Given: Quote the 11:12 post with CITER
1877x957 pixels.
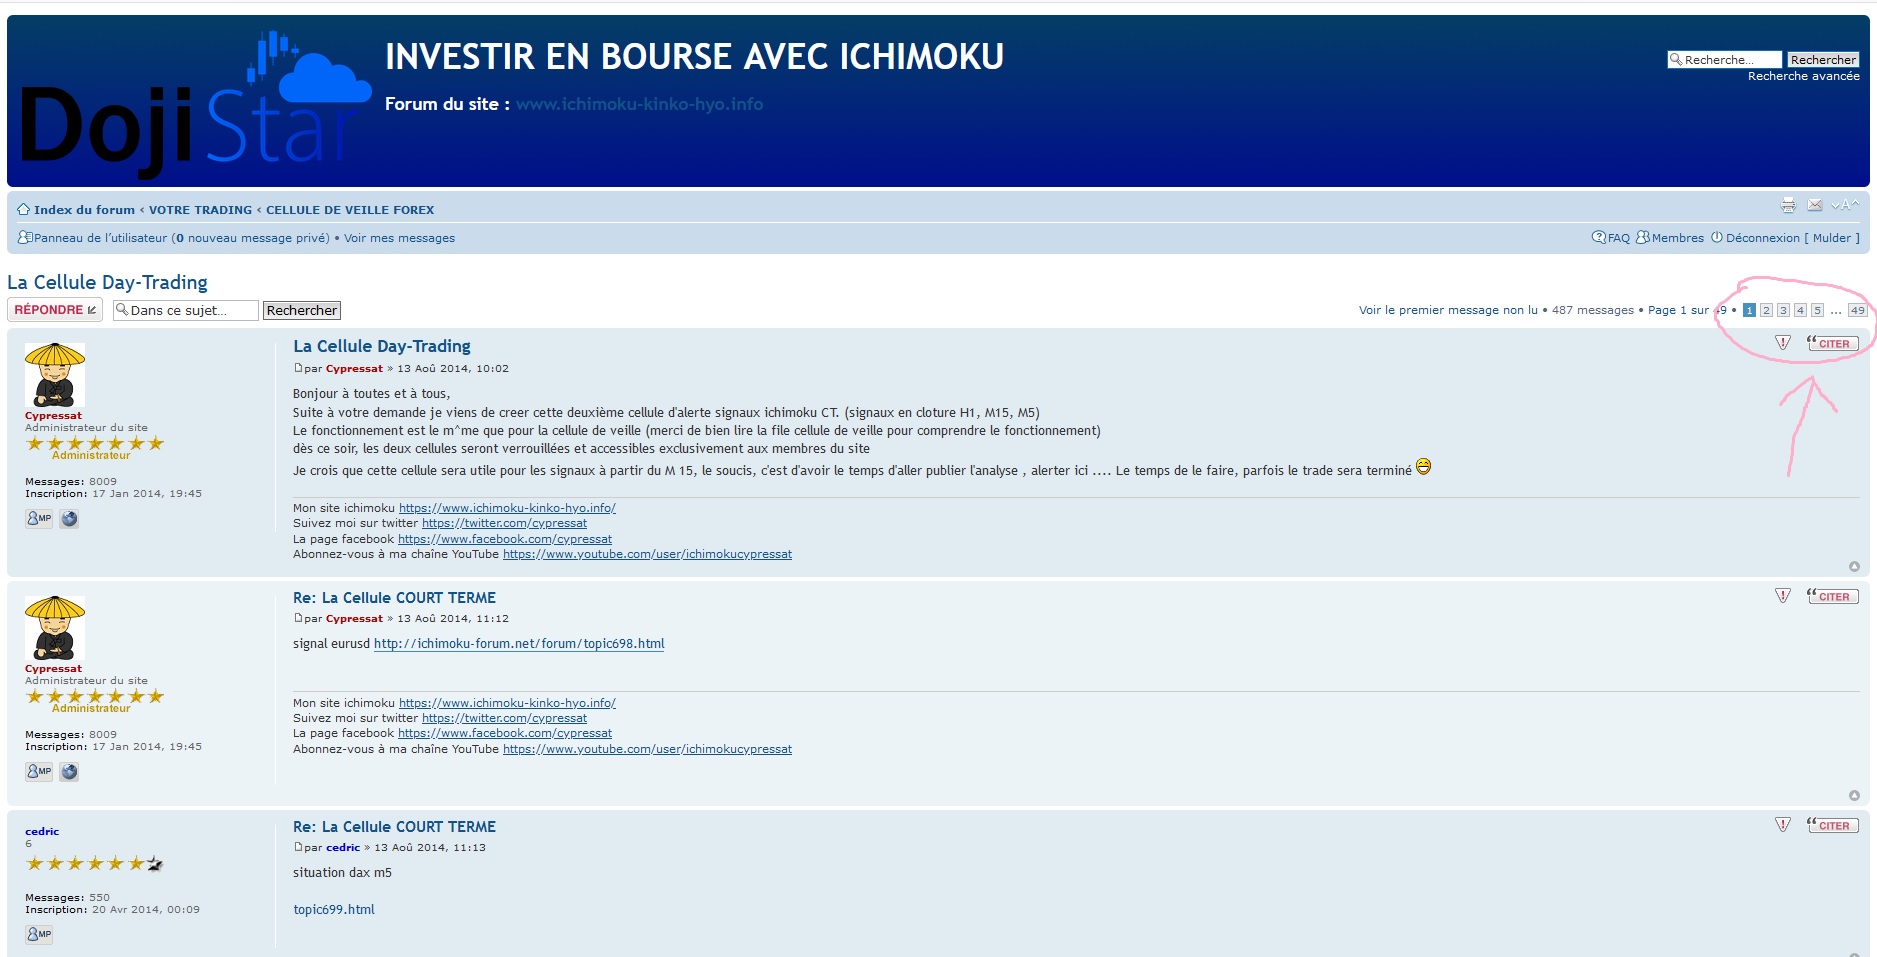Looking at the screenshot, I should click(x=1832, y=596).
